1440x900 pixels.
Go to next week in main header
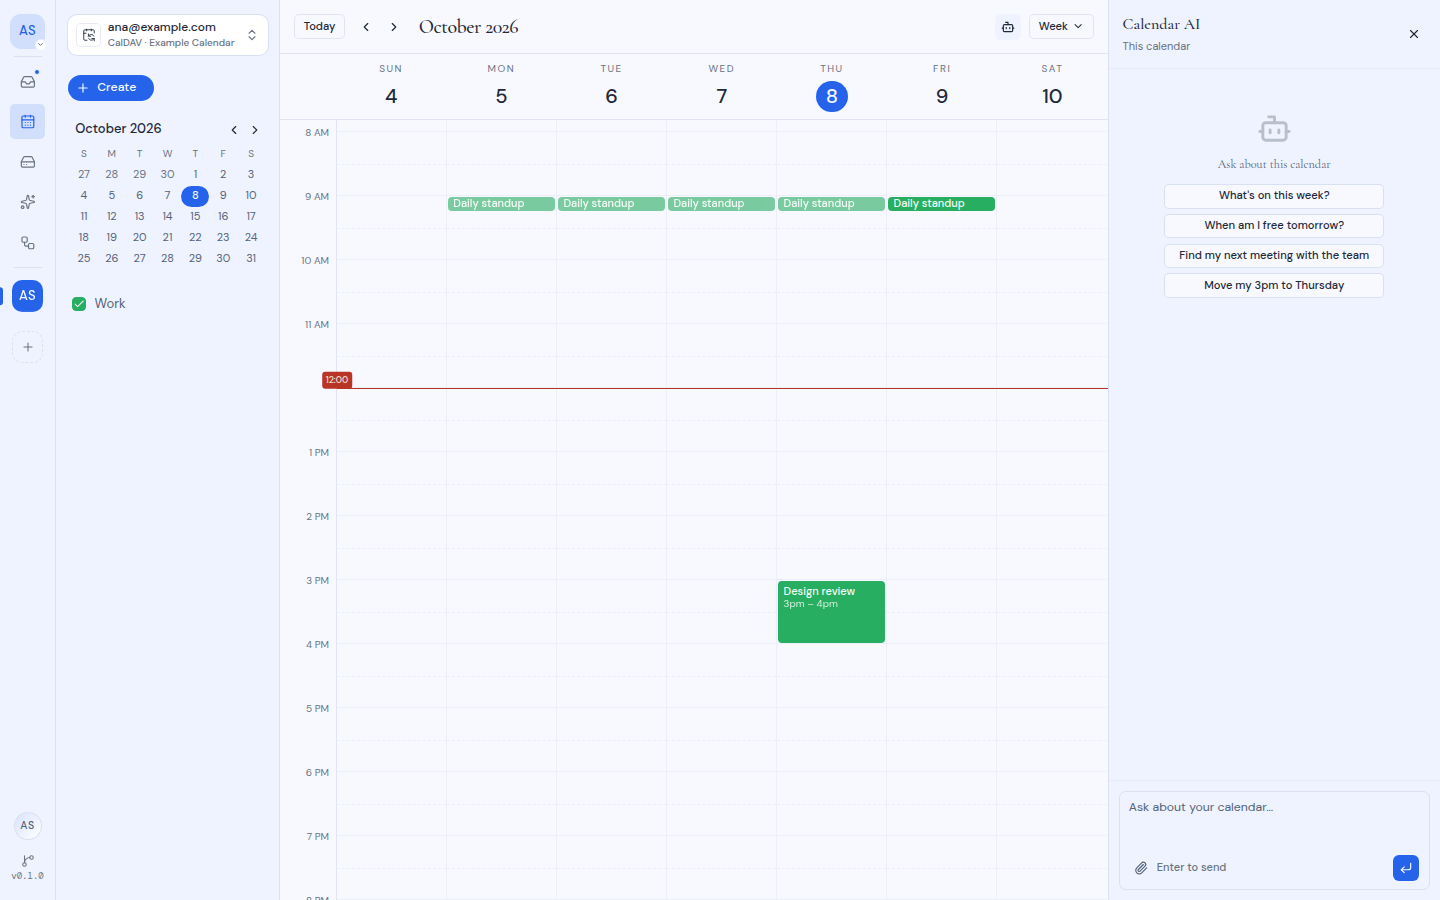coord(394,27)
